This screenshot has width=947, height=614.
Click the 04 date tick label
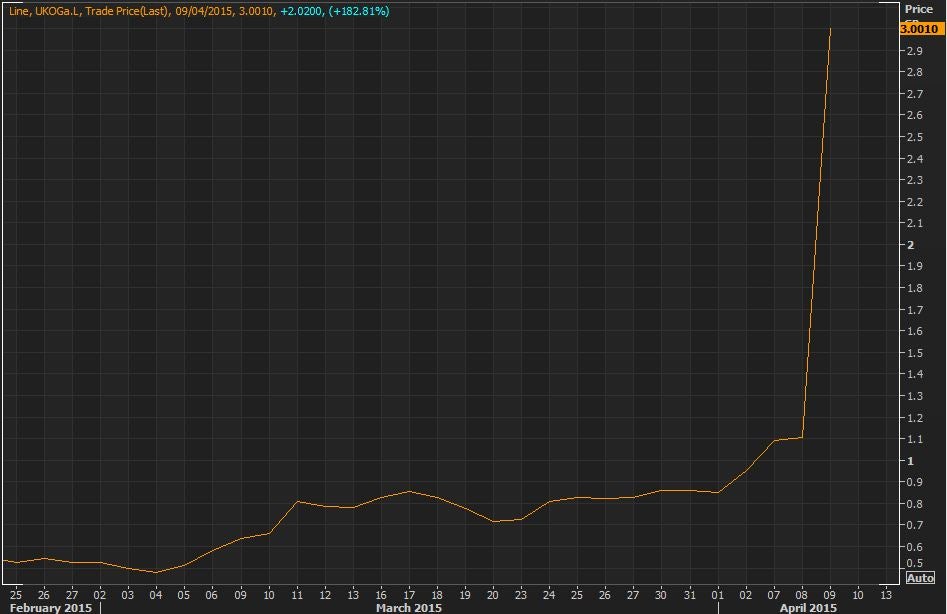point(156,595)
